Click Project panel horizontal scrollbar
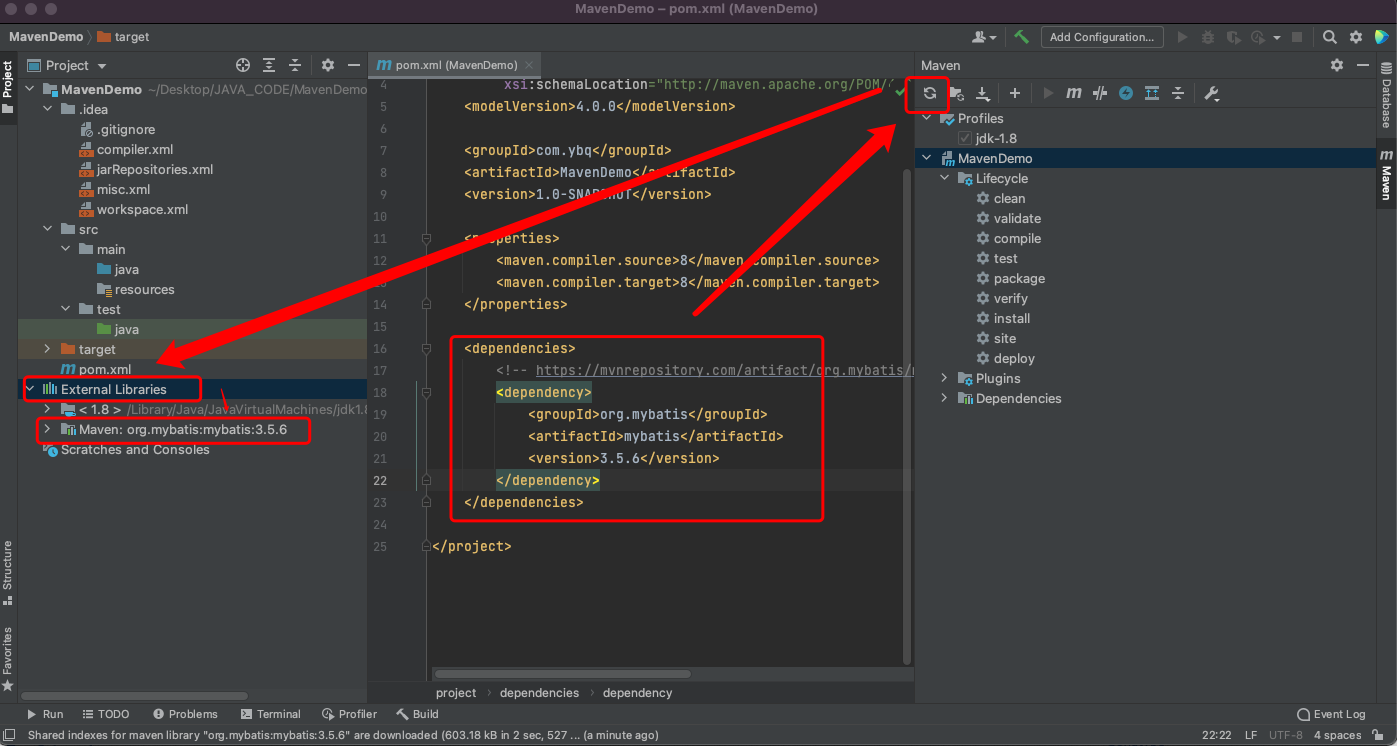Image resolution: width=1397 pixels, height=746 pixels. pos(134,694)
